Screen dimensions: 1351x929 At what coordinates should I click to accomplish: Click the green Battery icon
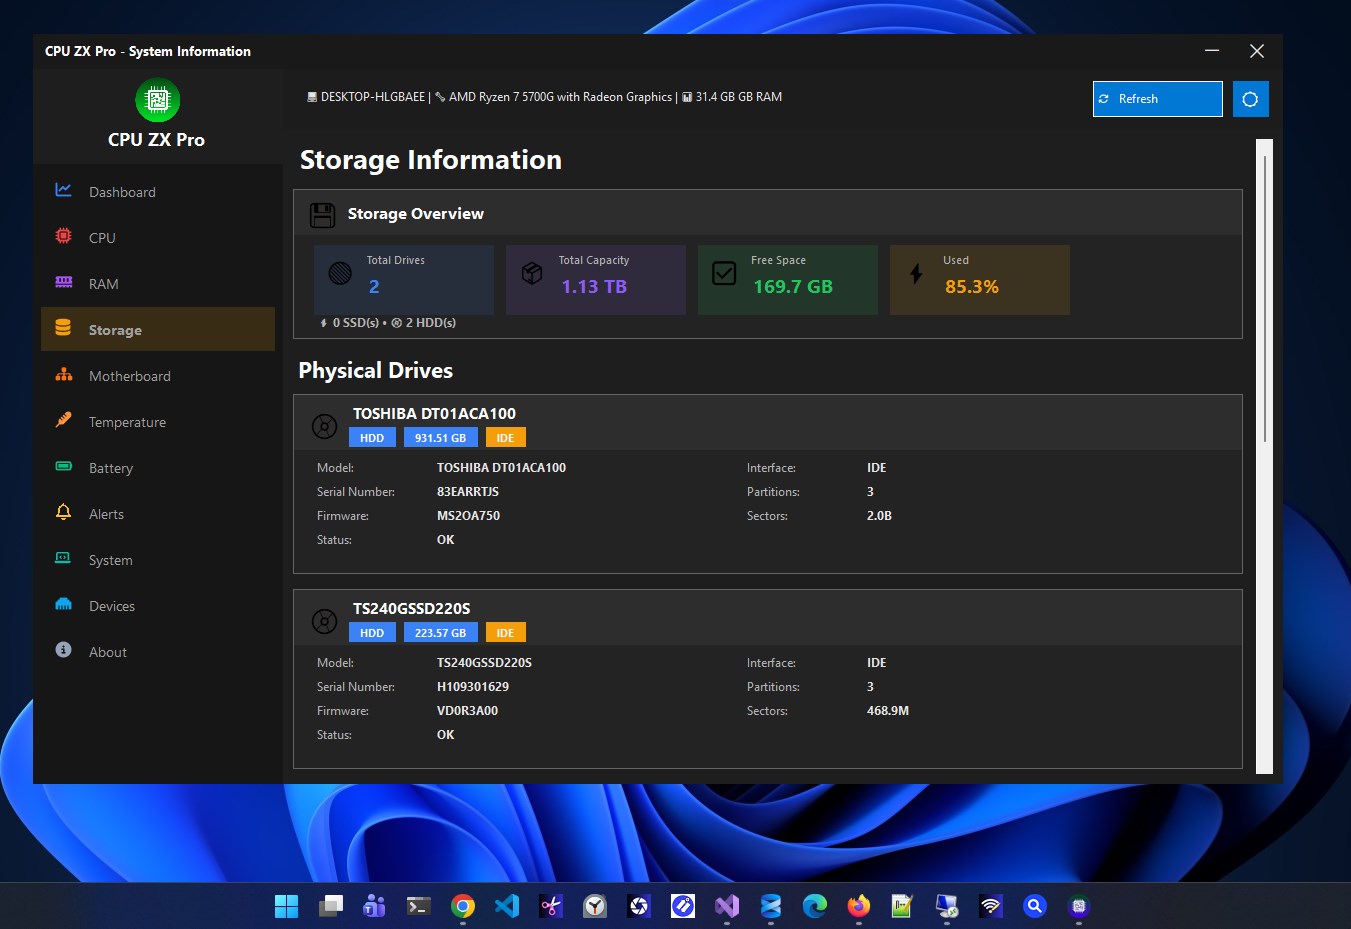pyautogui.click(x=63, y=466)
